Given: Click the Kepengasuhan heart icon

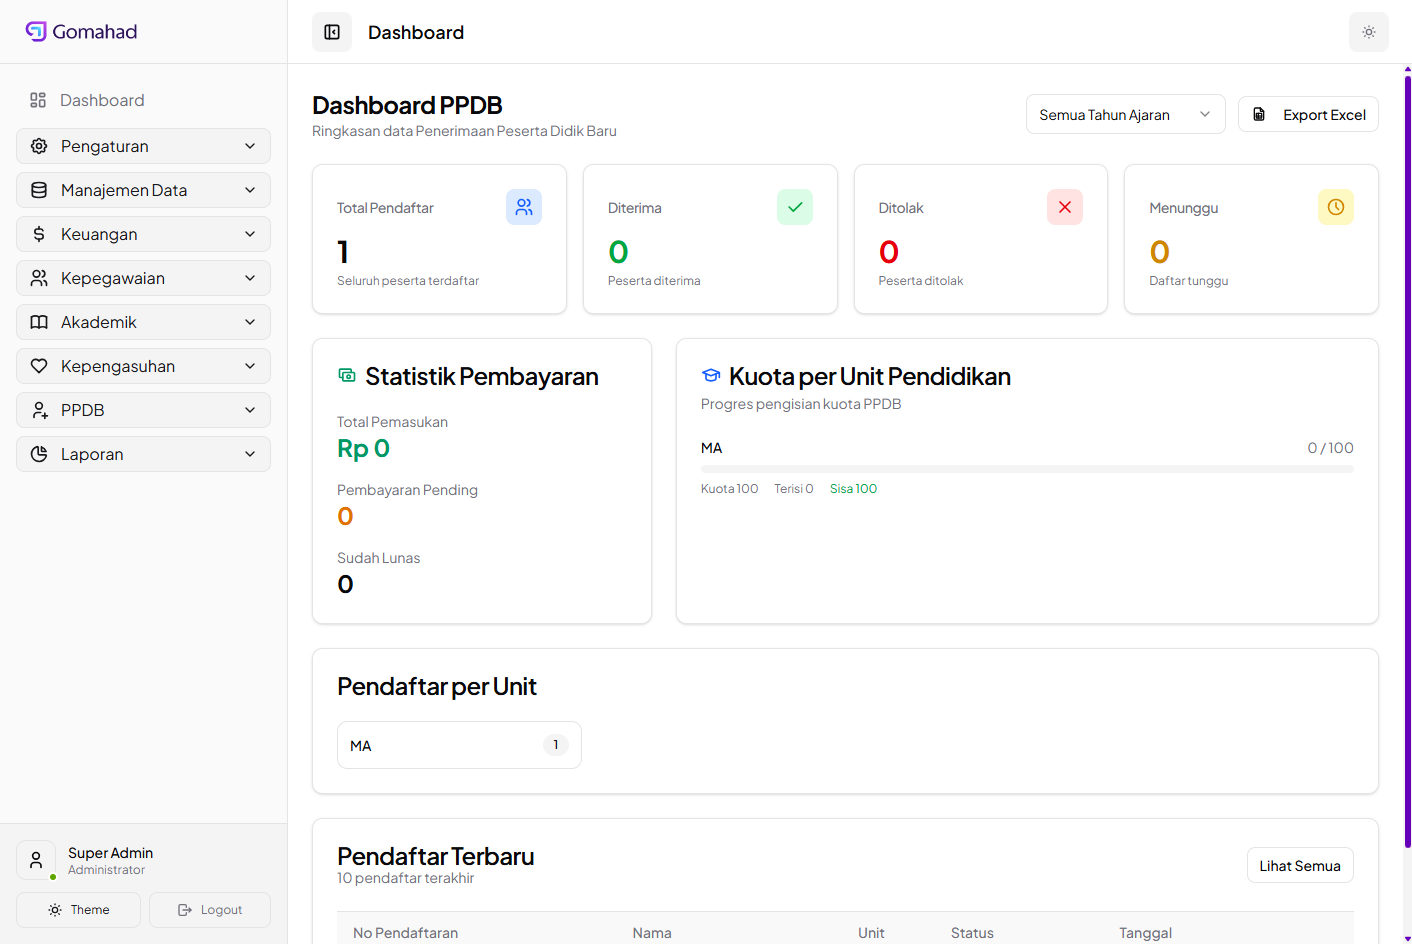Looking at the screenshot, I should click(39, 366).
